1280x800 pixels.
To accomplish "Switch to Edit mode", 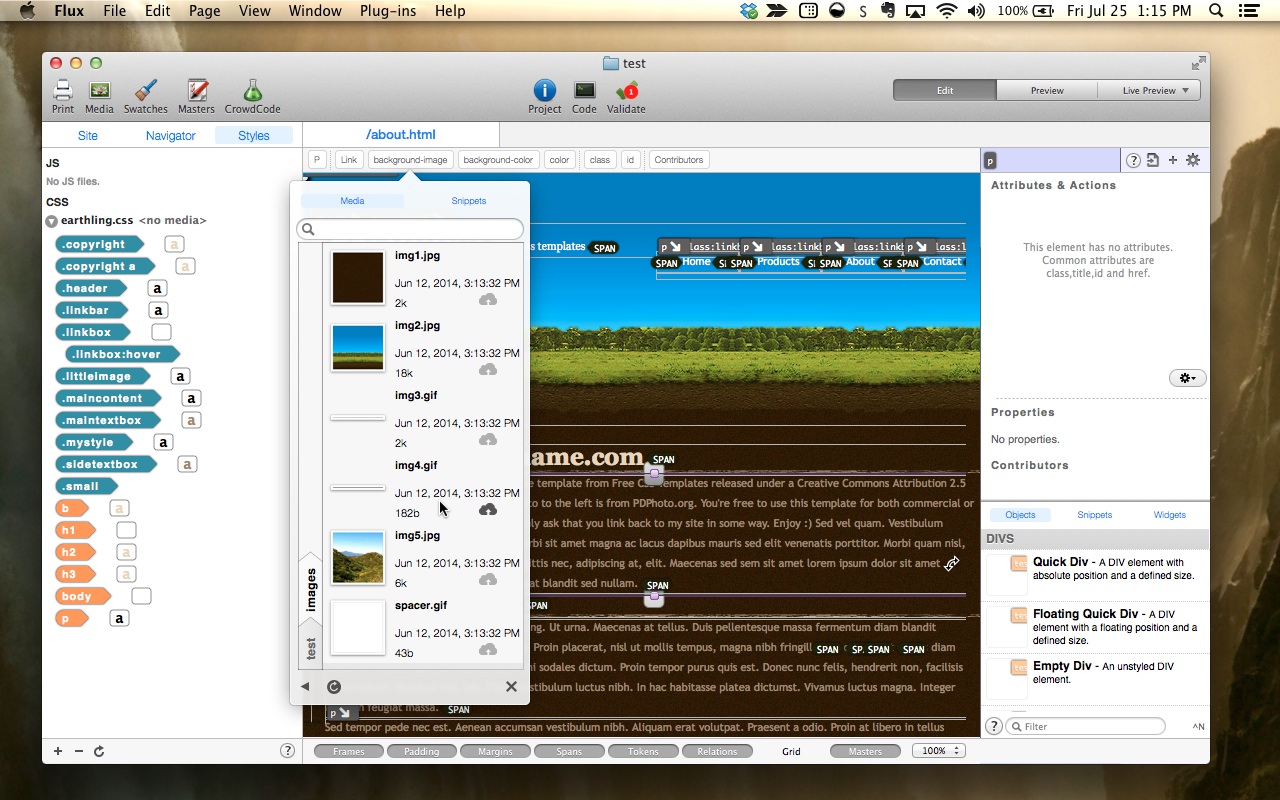I will pos(945,90).
